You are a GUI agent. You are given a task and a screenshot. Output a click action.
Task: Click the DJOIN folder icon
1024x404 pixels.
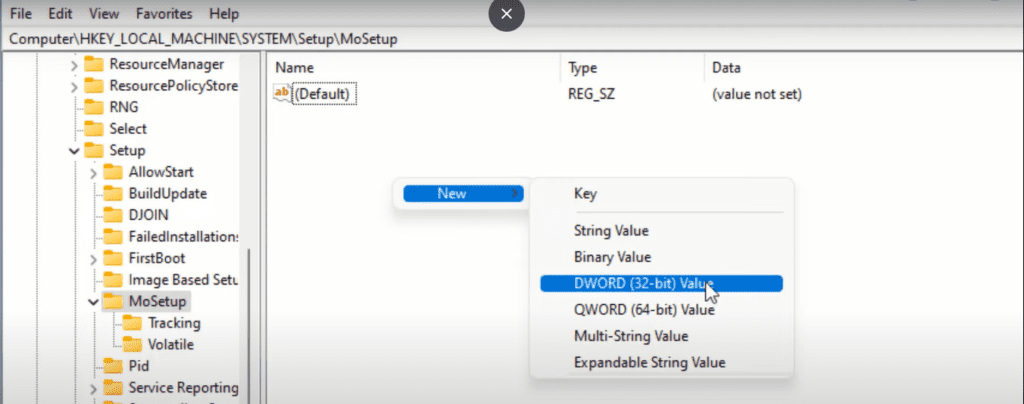113,215
